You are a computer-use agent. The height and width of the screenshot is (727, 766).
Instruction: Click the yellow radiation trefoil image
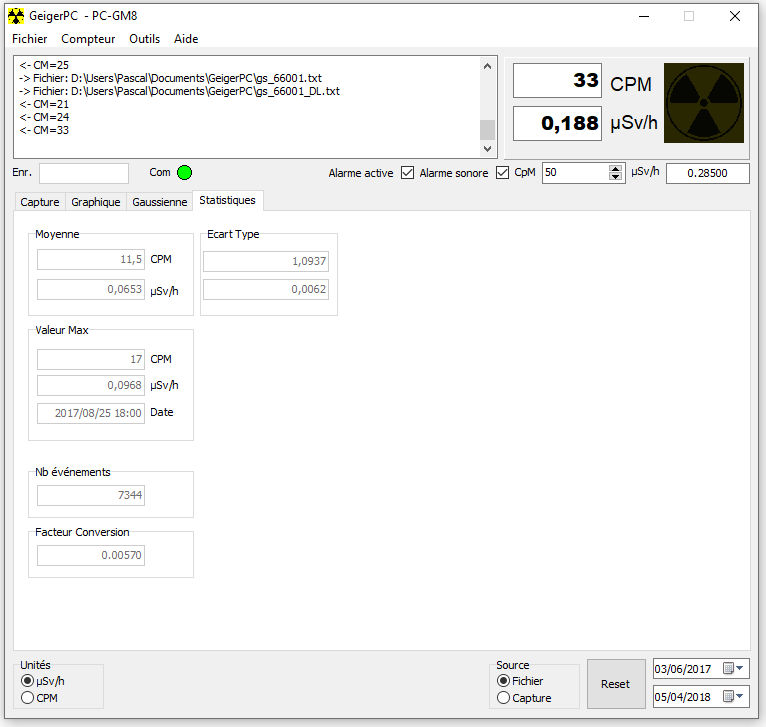[704, 103]
